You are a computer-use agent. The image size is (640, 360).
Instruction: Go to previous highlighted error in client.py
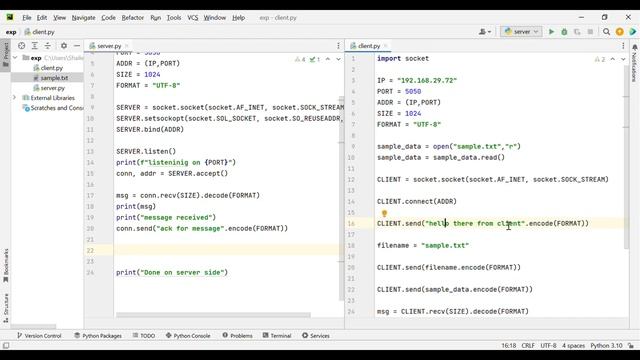coord(613,59)
